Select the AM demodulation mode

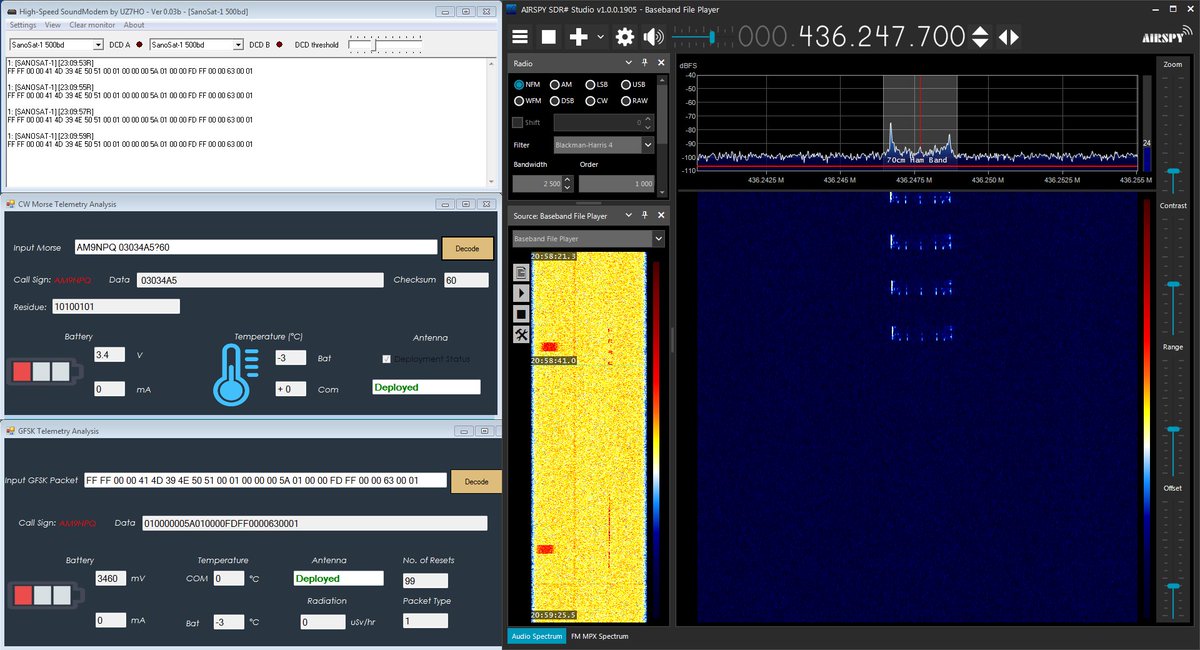[x=561, y=85]
